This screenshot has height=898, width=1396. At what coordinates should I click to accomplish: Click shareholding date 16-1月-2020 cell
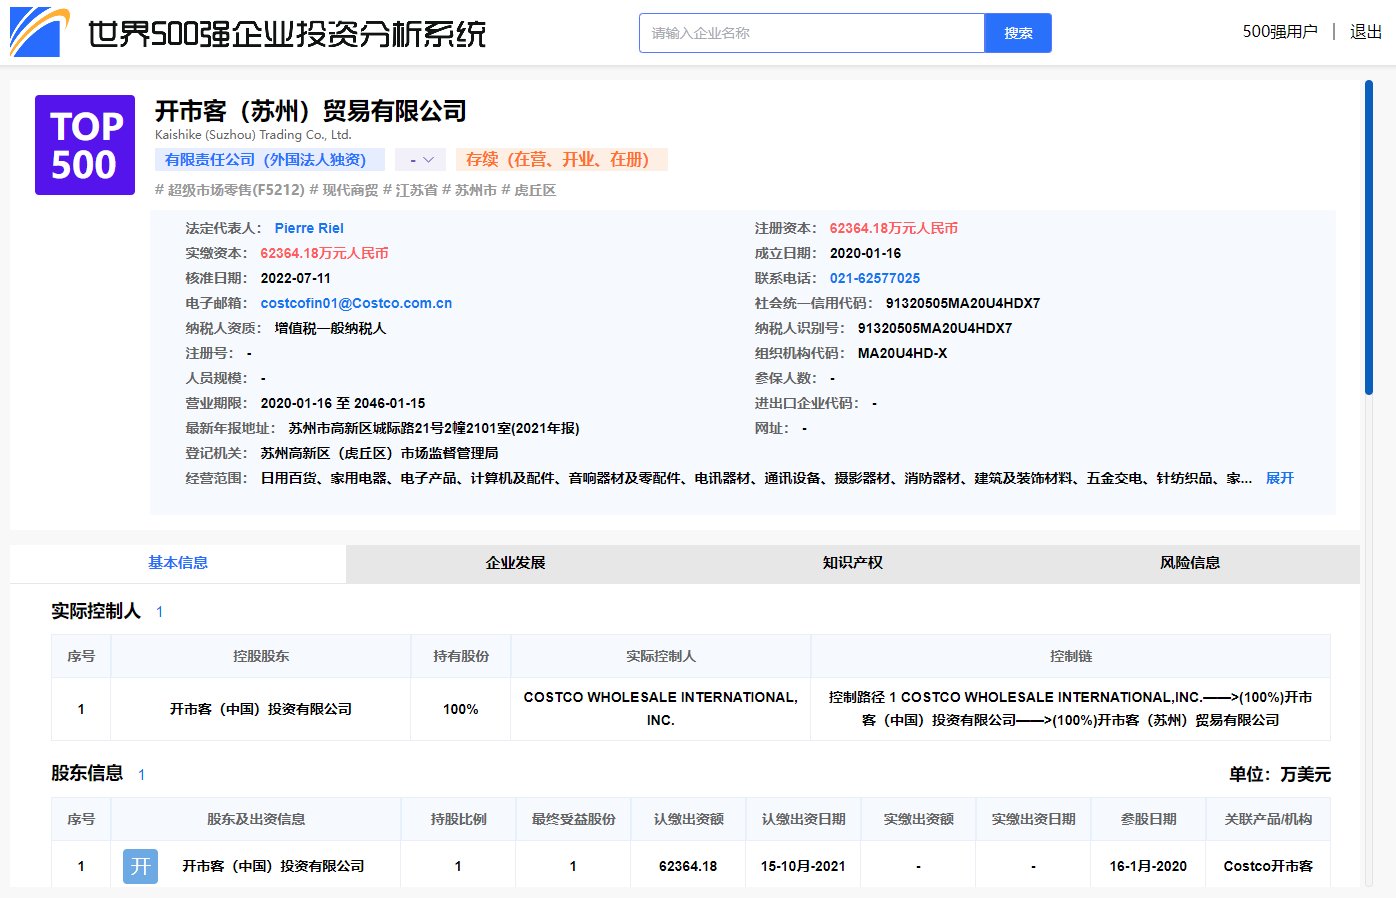pos(1148,866)
